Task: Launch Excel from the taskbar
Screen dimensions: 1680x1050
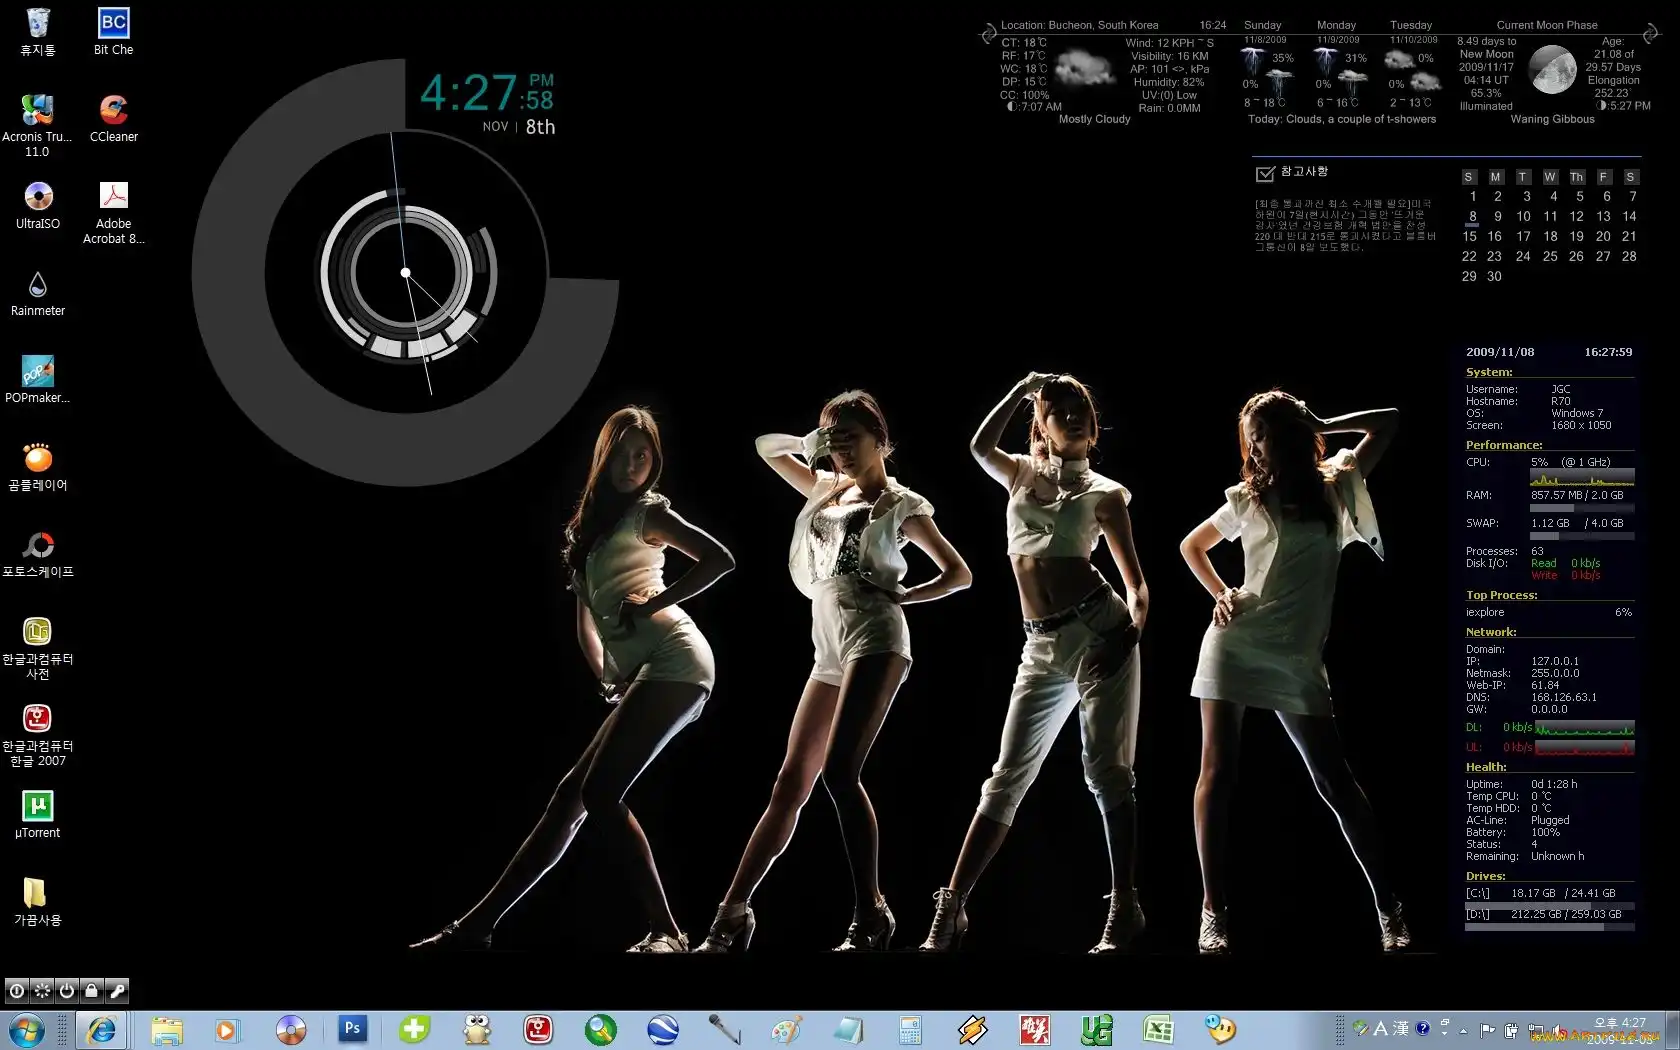Action: point(1158,1029)
